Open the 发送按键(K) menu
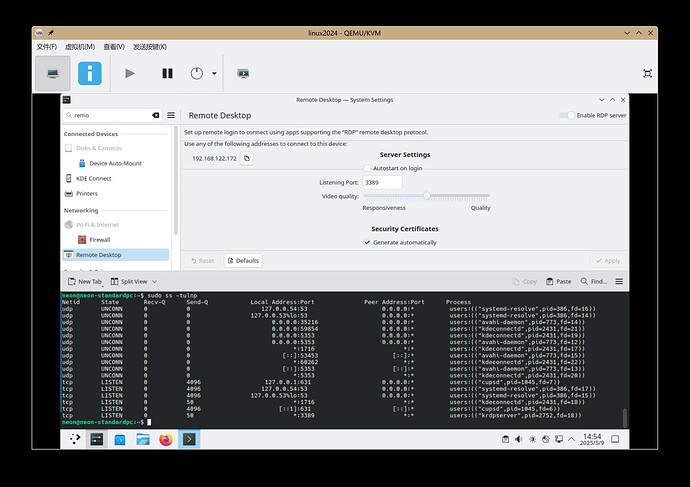The image size is (690, 487). [x=150, y=47]
